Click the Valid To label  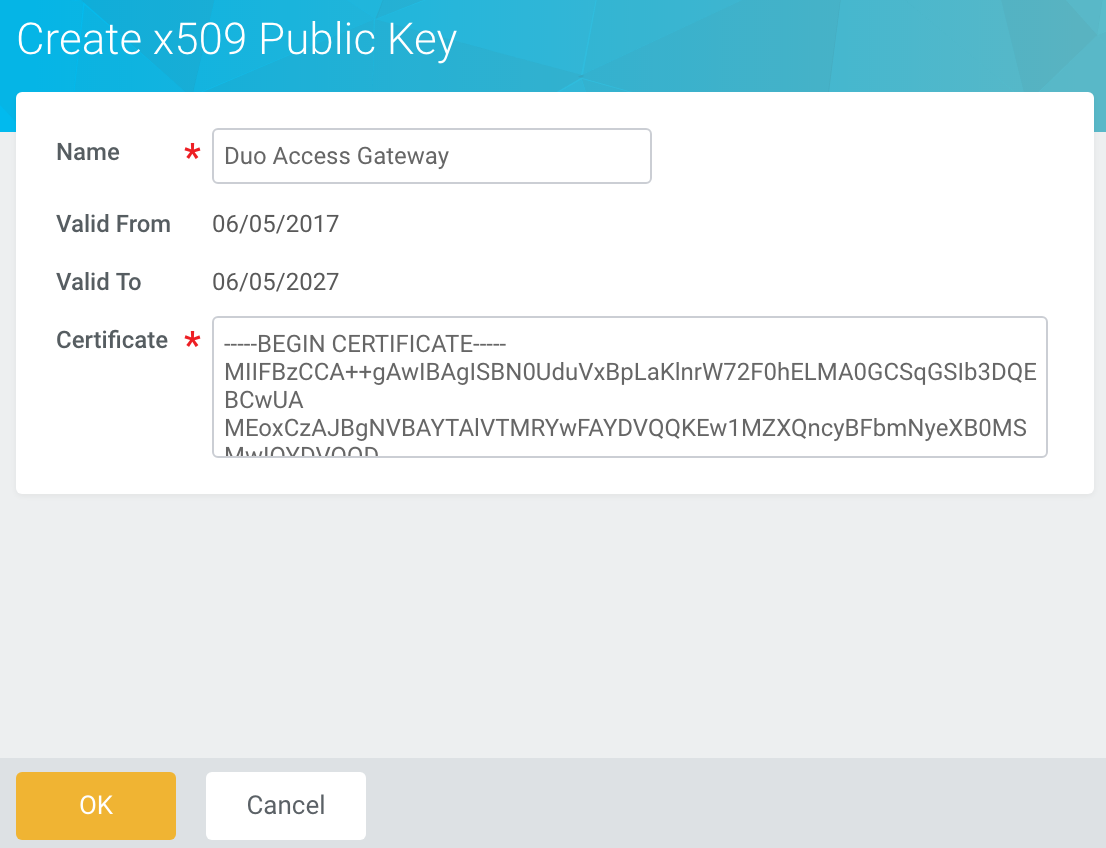(x=99, y=282)
